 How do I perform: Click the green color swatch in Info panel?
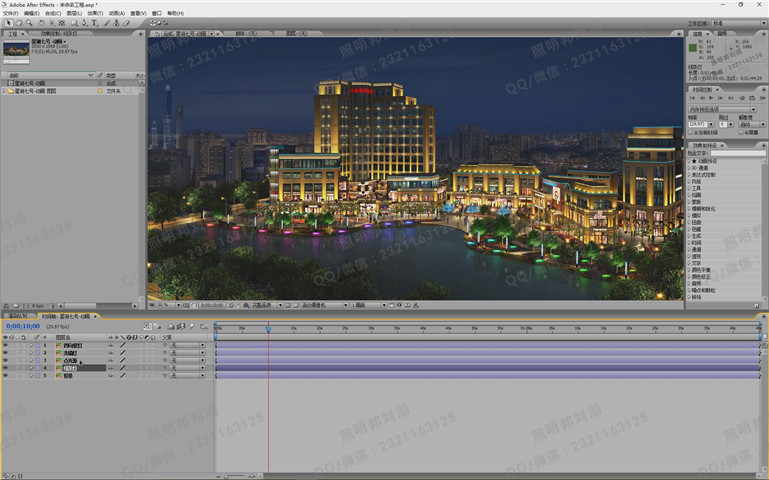click(x=692, y=48)
